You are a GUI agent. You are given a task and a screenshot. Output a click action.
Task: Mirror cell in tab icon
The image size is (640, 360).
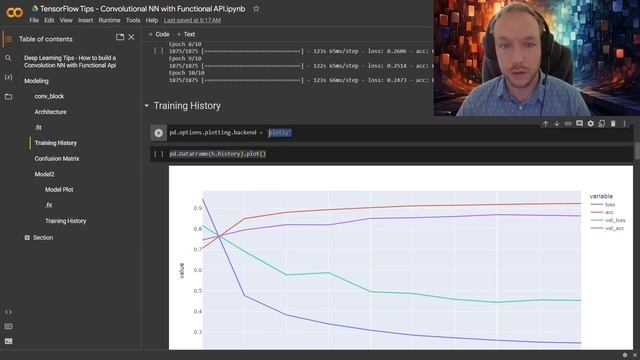pyautogui.click(x=602, y=123)
